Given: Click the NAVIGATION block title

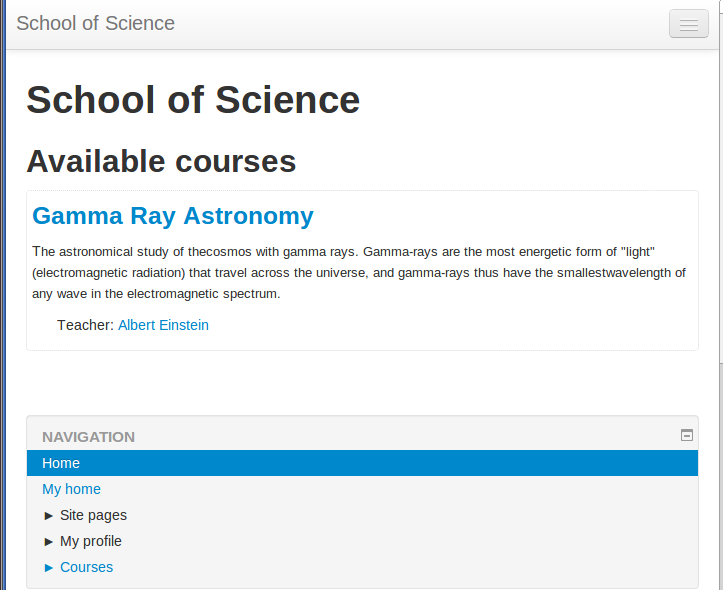Looking at the screenshot, I should 88,437.
